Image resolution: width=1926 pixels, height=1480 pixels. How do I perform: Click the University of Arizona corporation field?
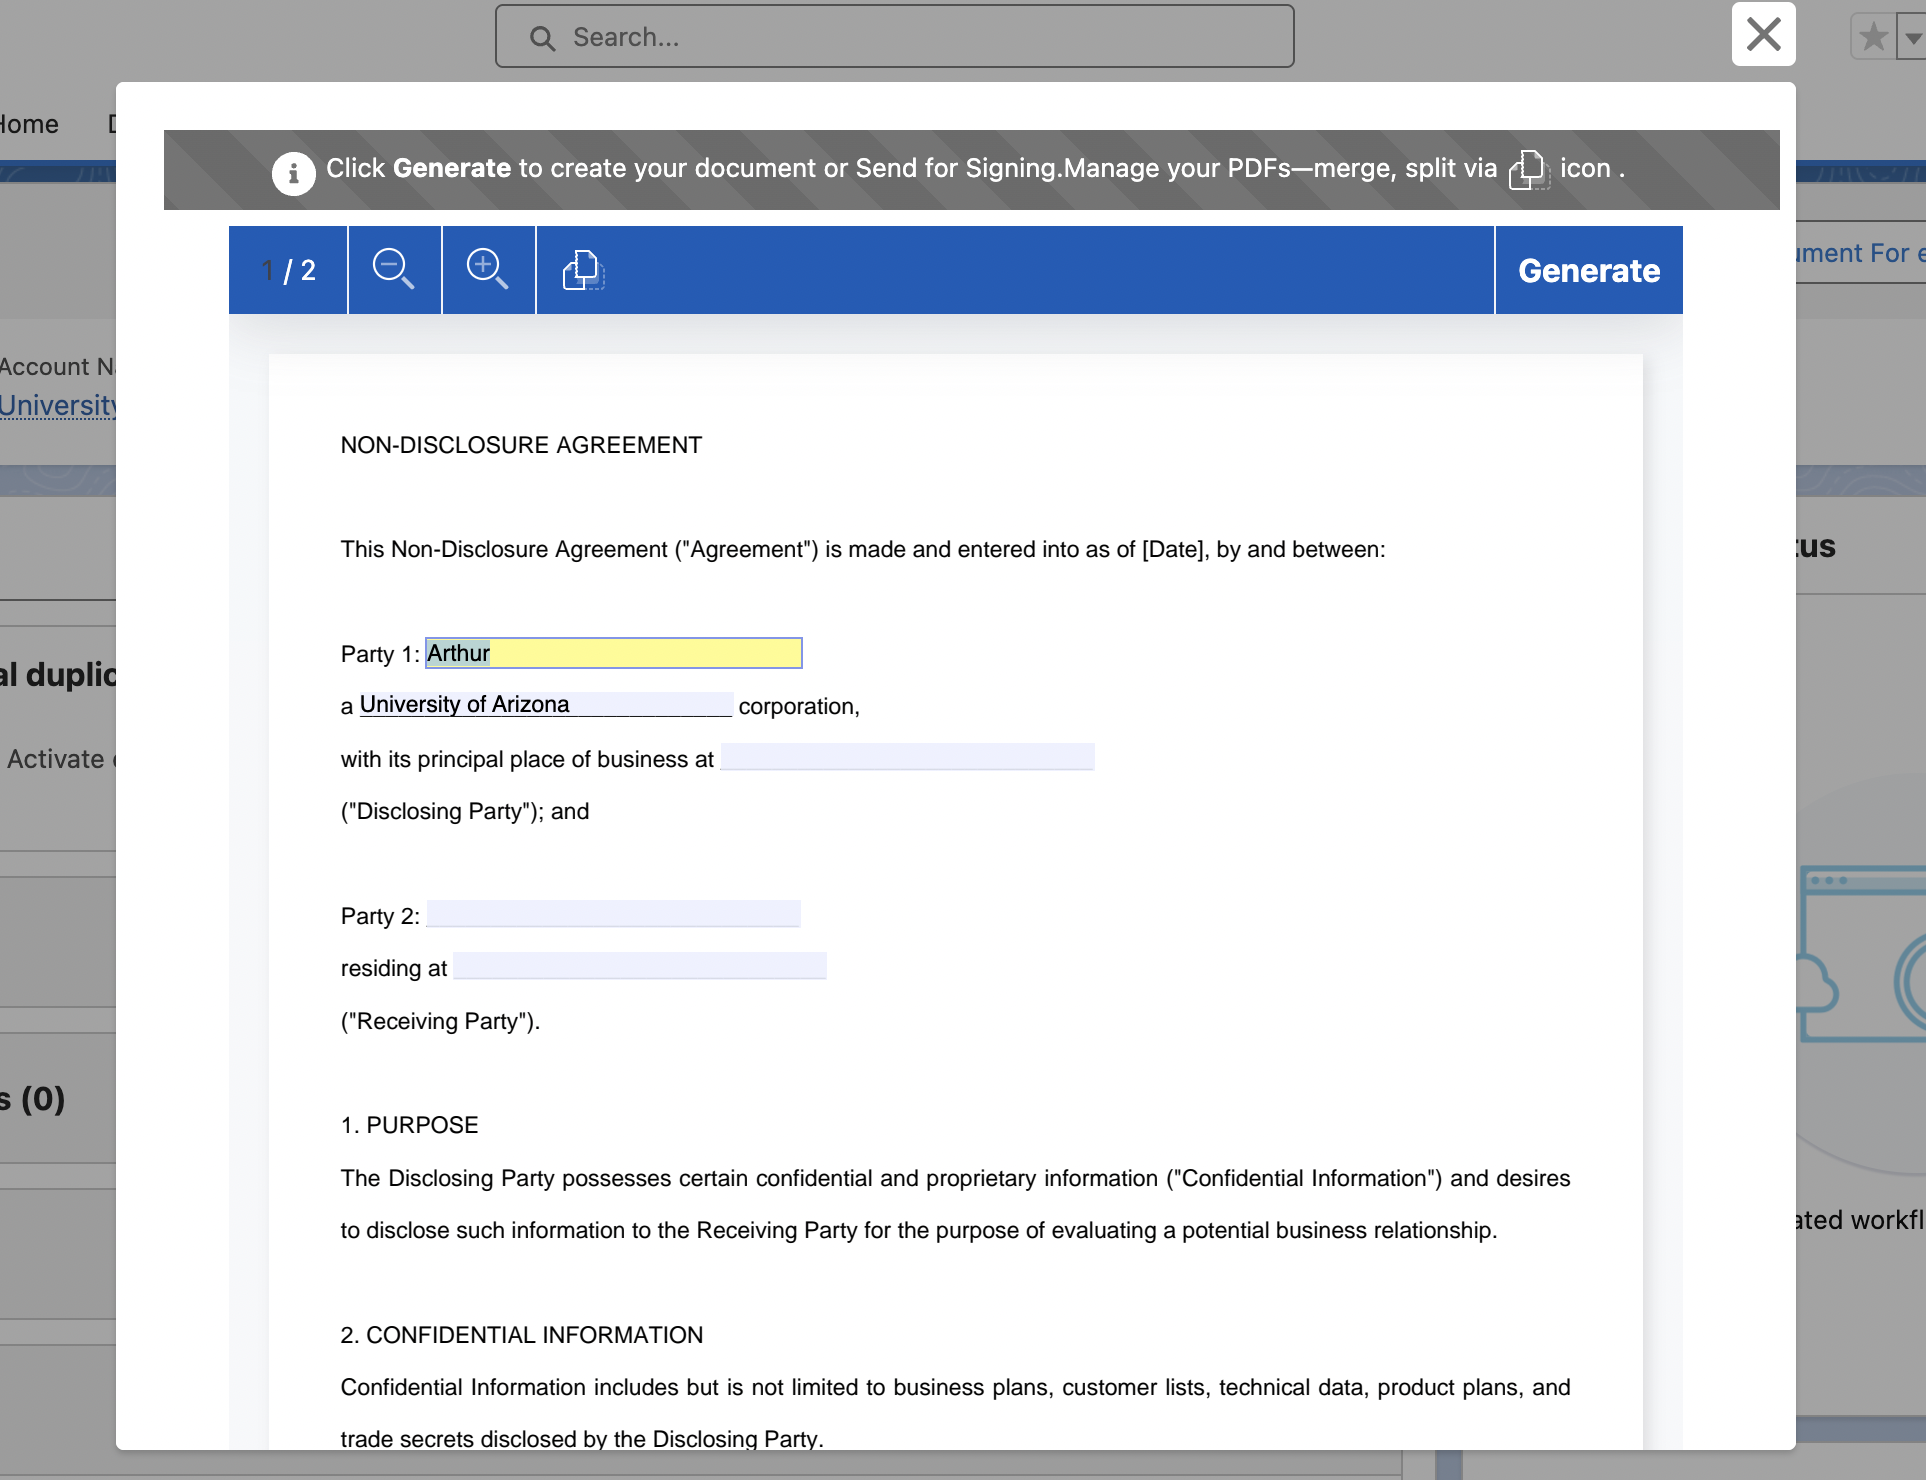546,704
